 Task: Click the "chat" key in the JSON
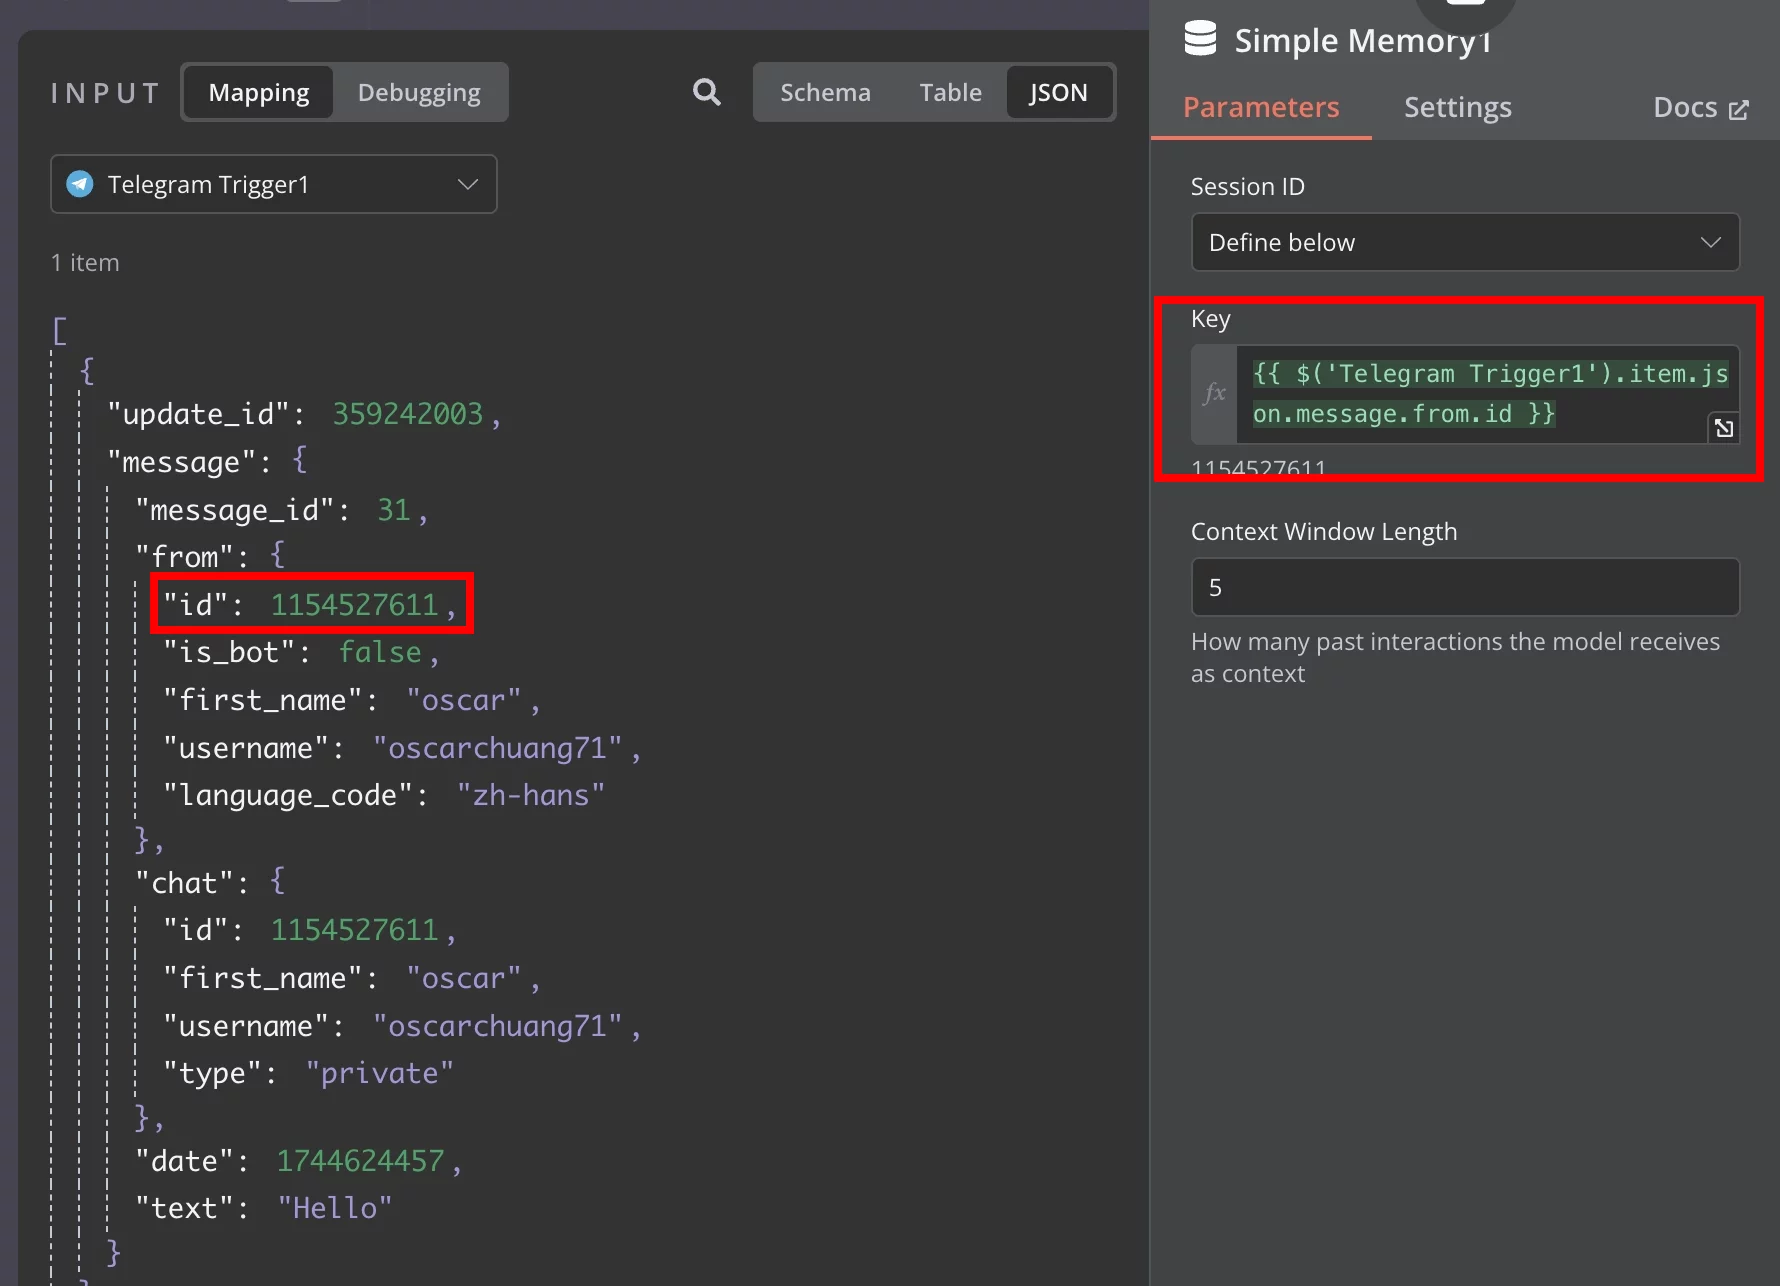tap(185, 883)
